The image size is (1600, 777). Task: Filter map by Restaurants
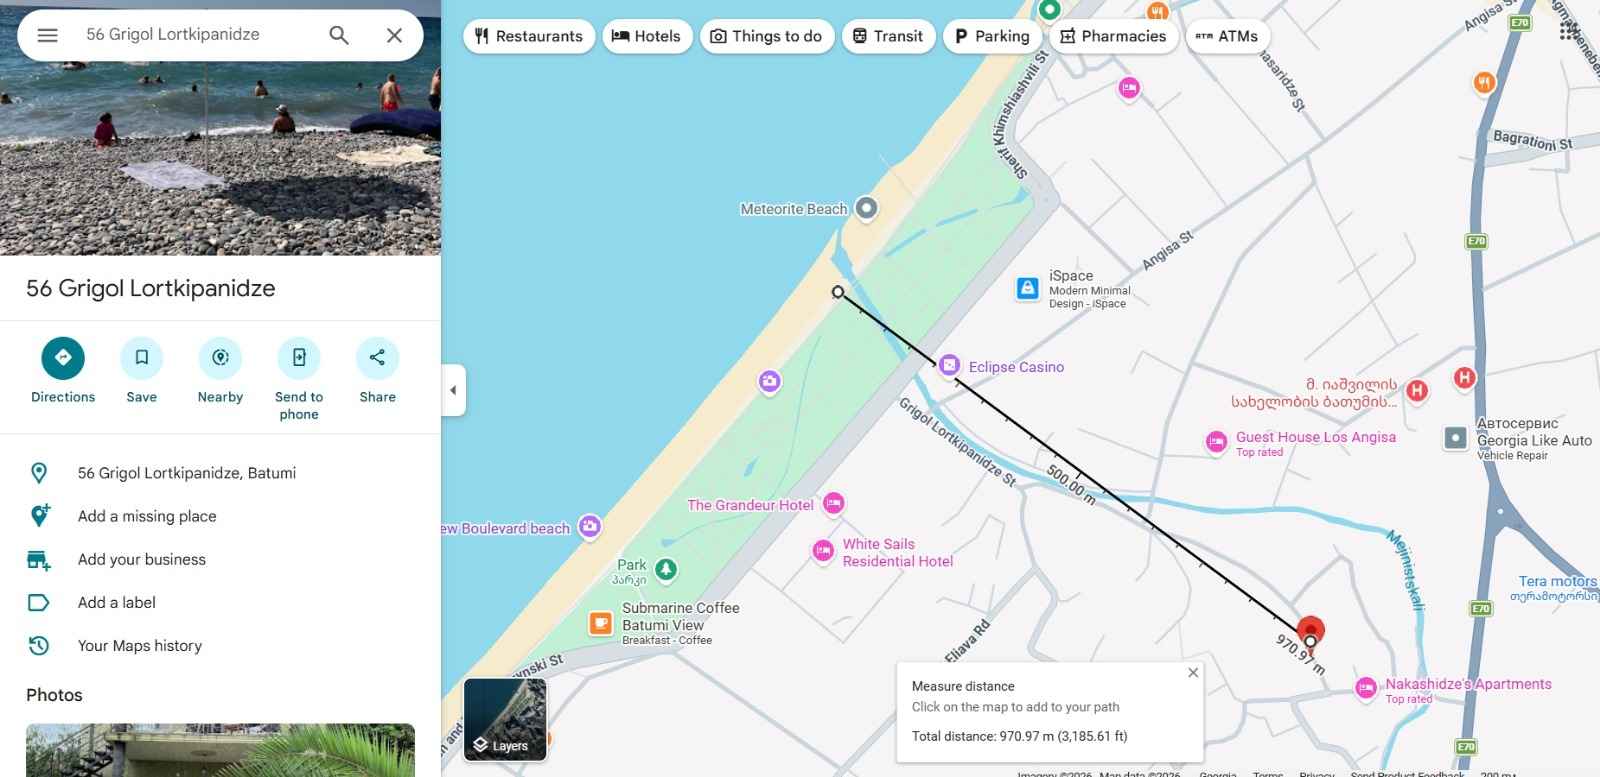click(x=528, y=36)
